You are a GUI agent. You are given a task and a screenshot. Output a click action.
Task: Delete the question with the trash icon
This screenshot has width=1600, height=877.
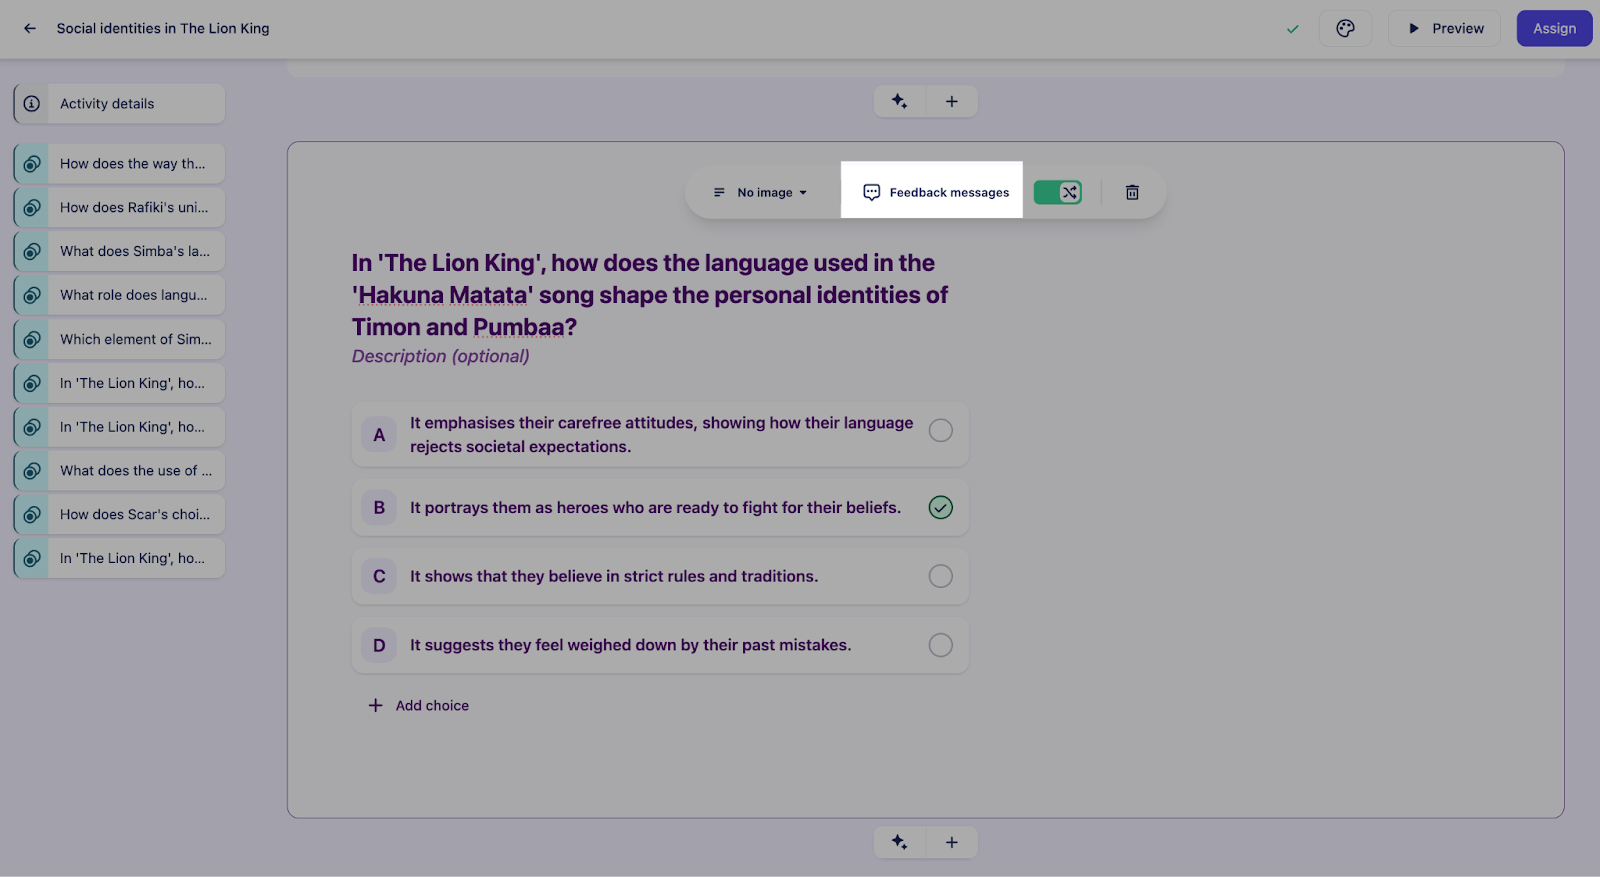click(1132, 192)
